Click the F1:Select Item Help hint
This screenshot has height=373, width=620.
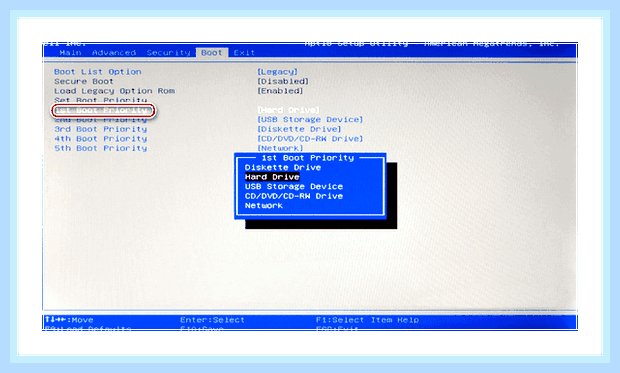pyautogui.click(x=367, y=320)
